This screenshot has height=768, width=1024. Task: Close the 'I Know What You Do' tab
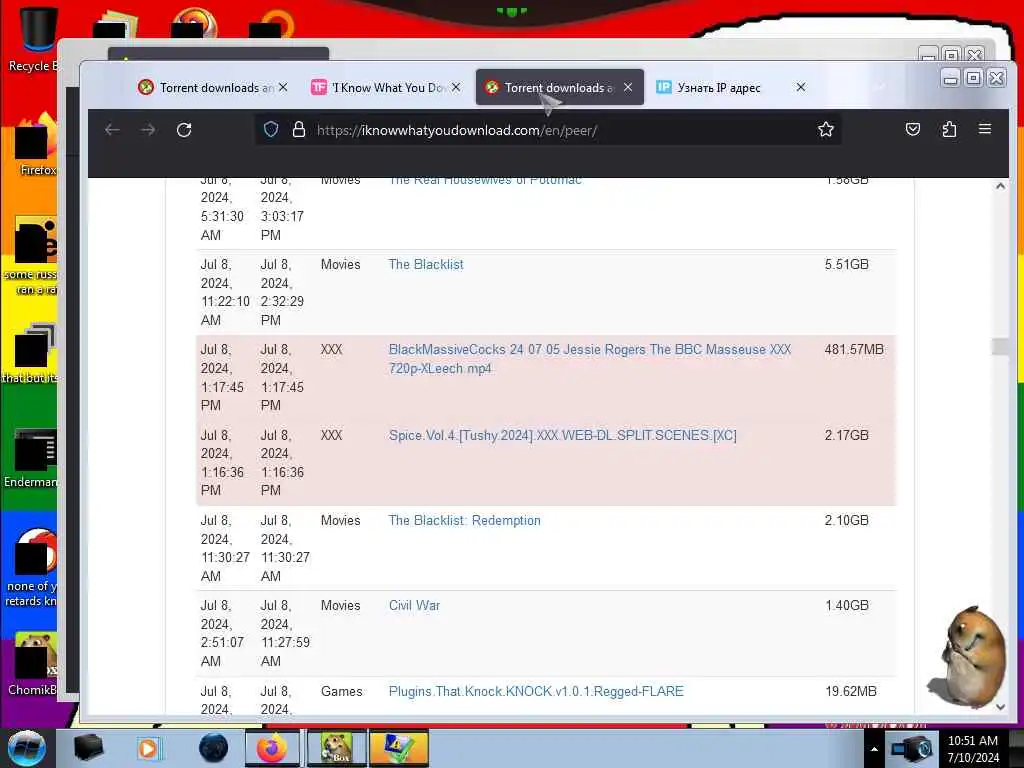[x=456, y=87]
